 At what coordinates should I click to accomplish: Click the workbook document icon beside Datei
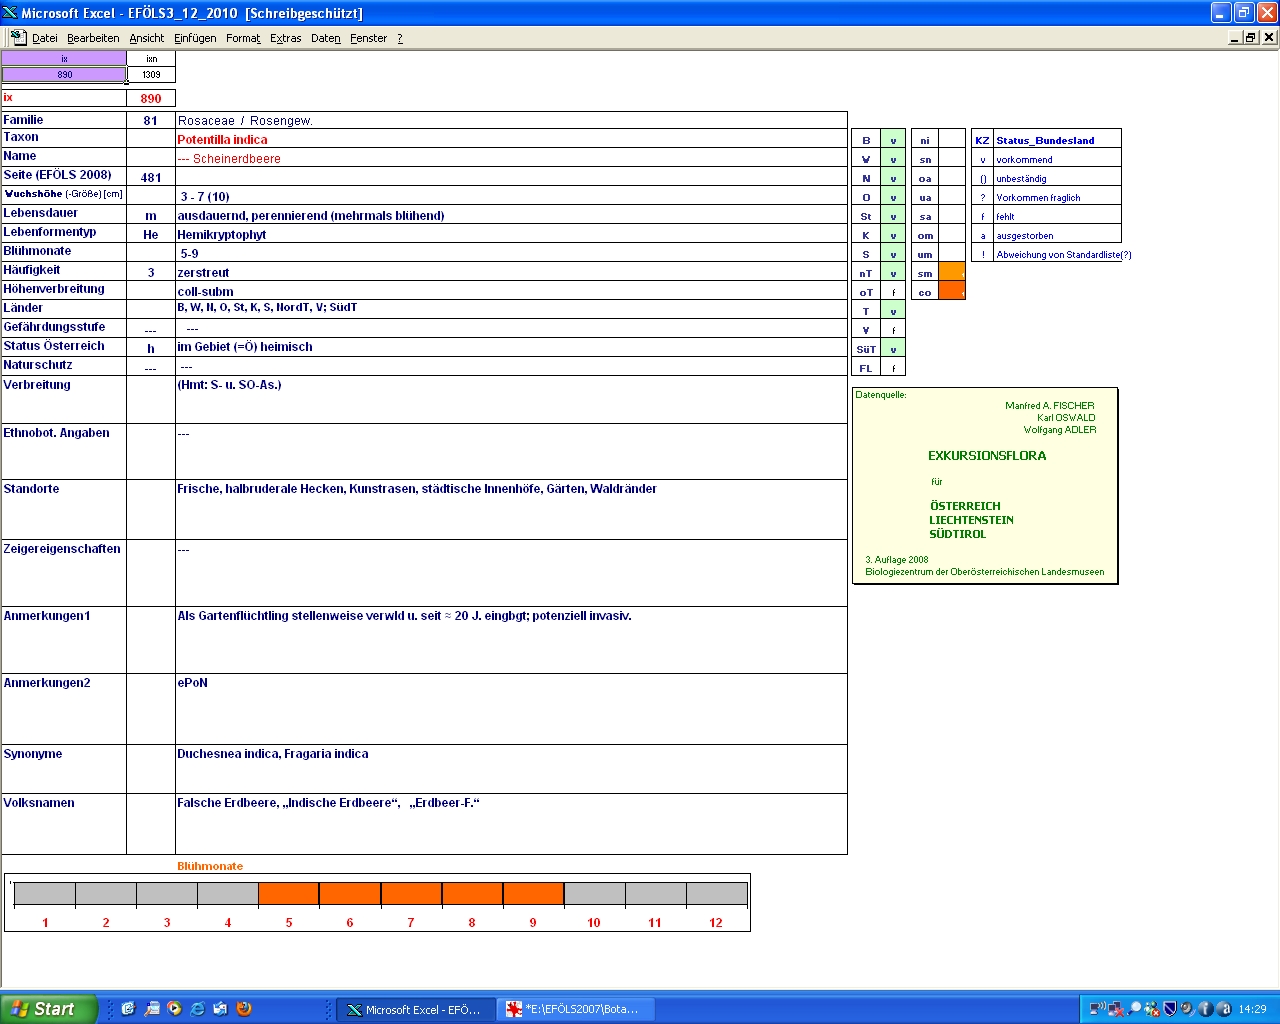click(17, 37)
